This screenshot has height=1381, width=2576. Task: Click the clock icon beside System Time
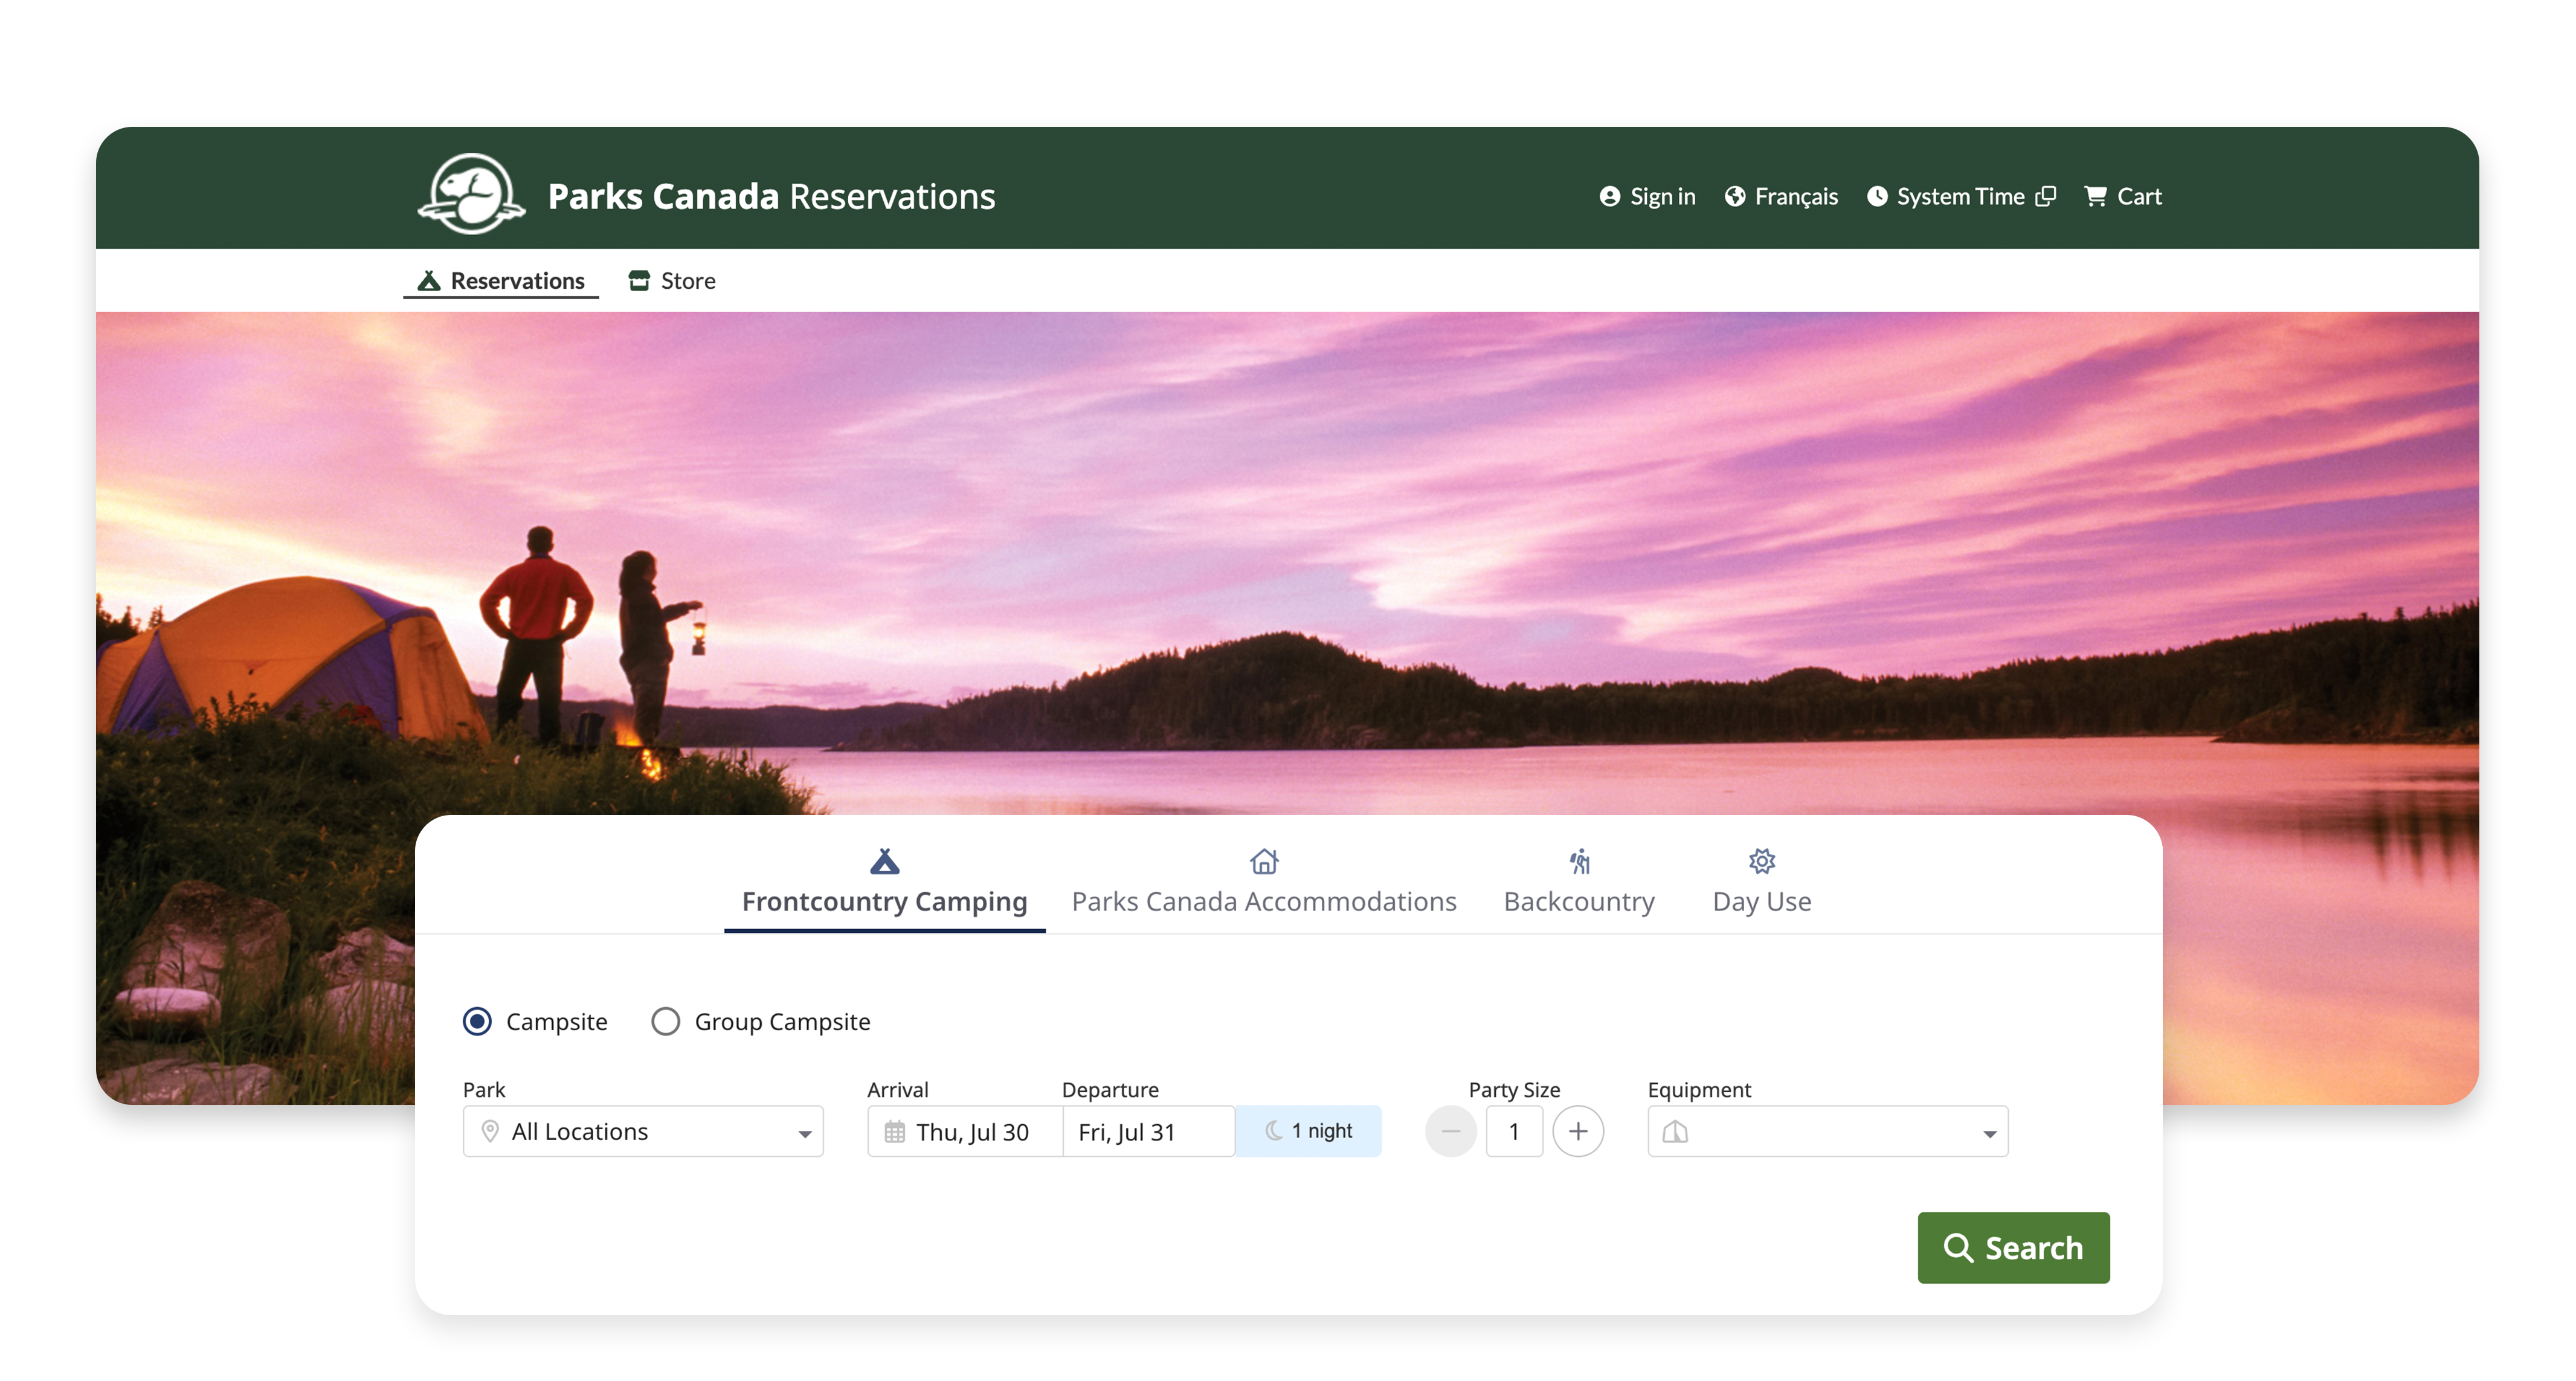tap(1877, 196)
